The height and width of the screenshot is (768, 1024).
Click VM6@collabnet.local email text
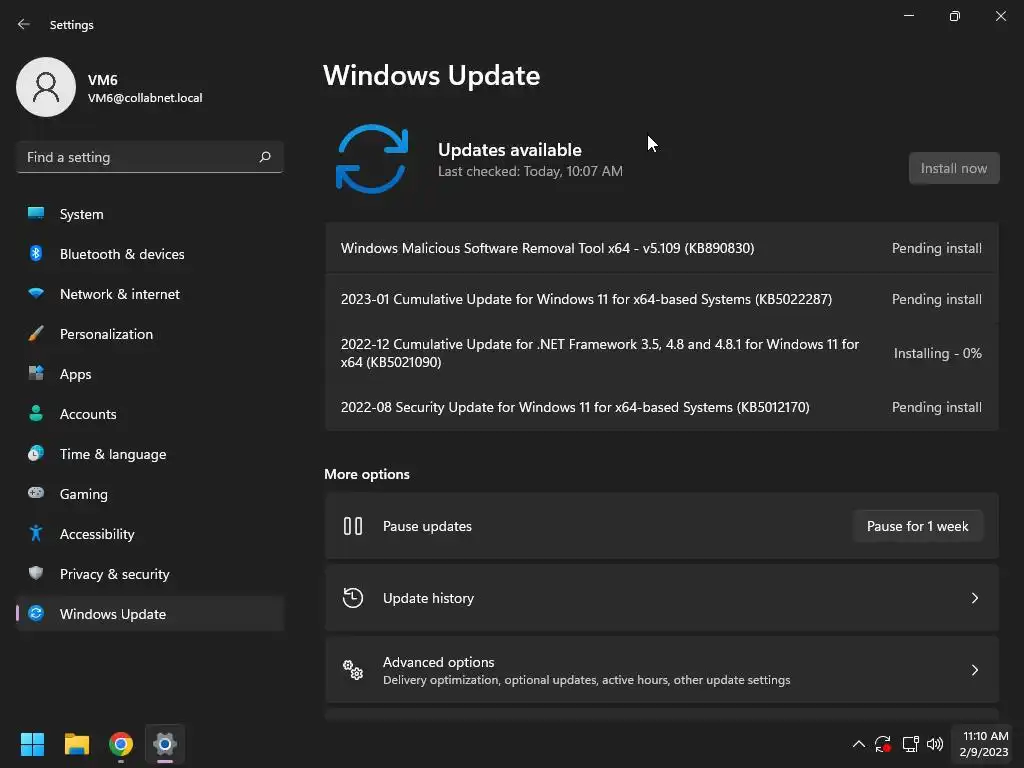tap(145, 98)
